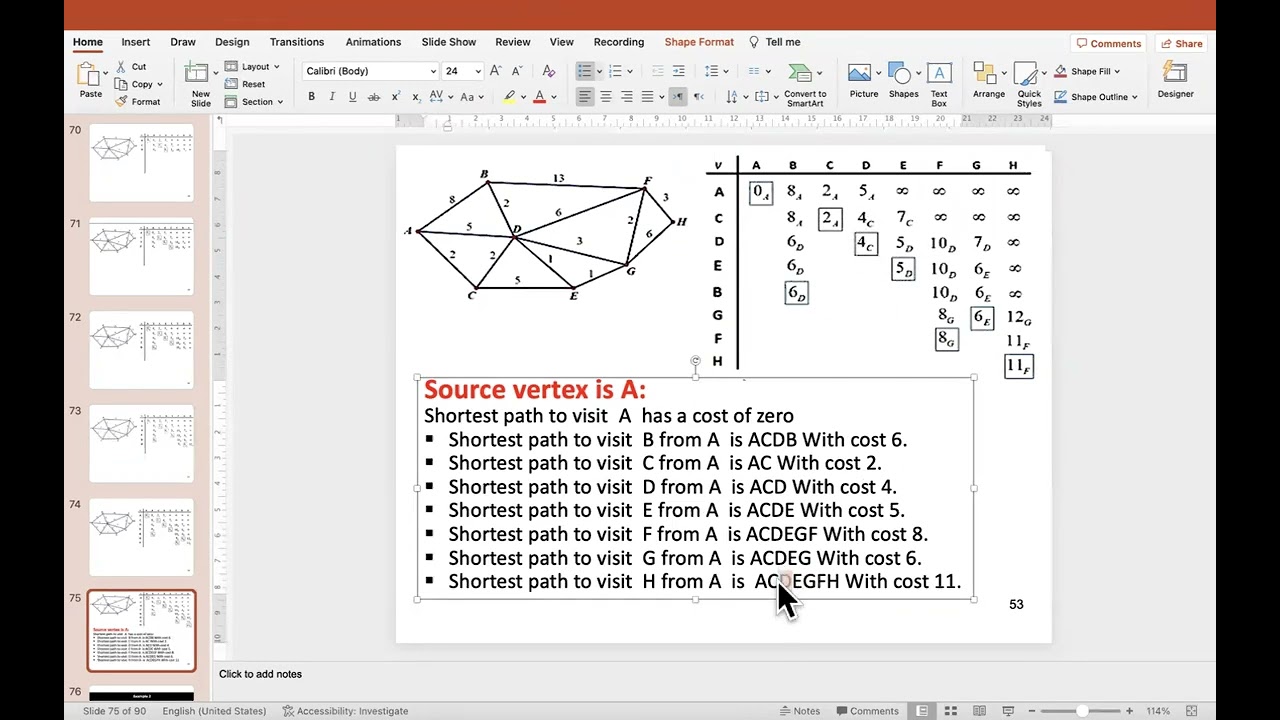1280x720 pixels.
Task: Toggle left-to-right text direction
Action: pyautogui.click(x=678, y=97)
